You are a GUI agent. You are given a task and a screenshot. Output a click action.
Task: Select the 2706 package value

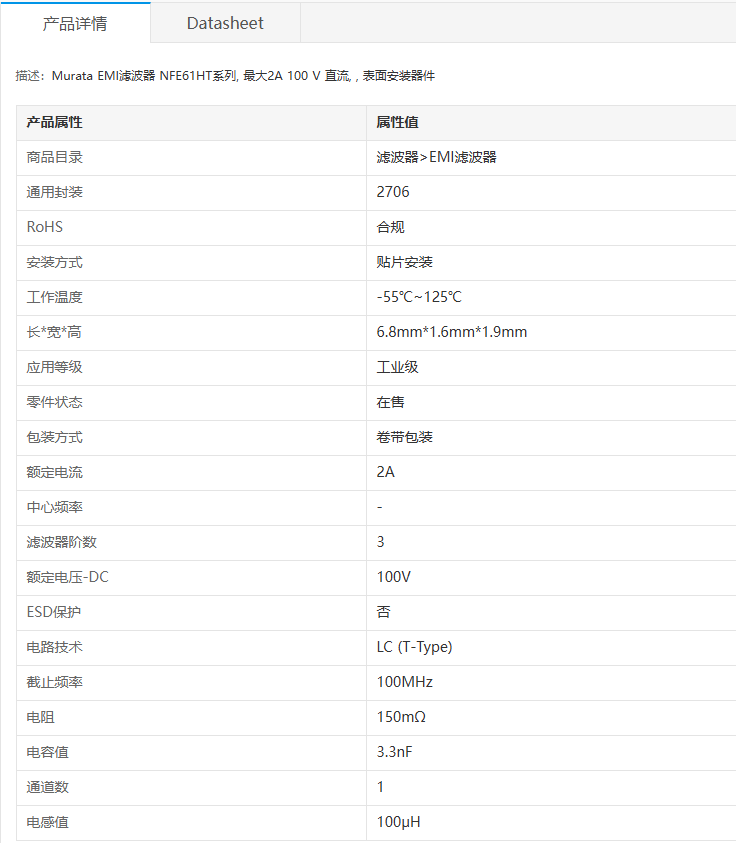pyautogui.click(x=392, y=192)
